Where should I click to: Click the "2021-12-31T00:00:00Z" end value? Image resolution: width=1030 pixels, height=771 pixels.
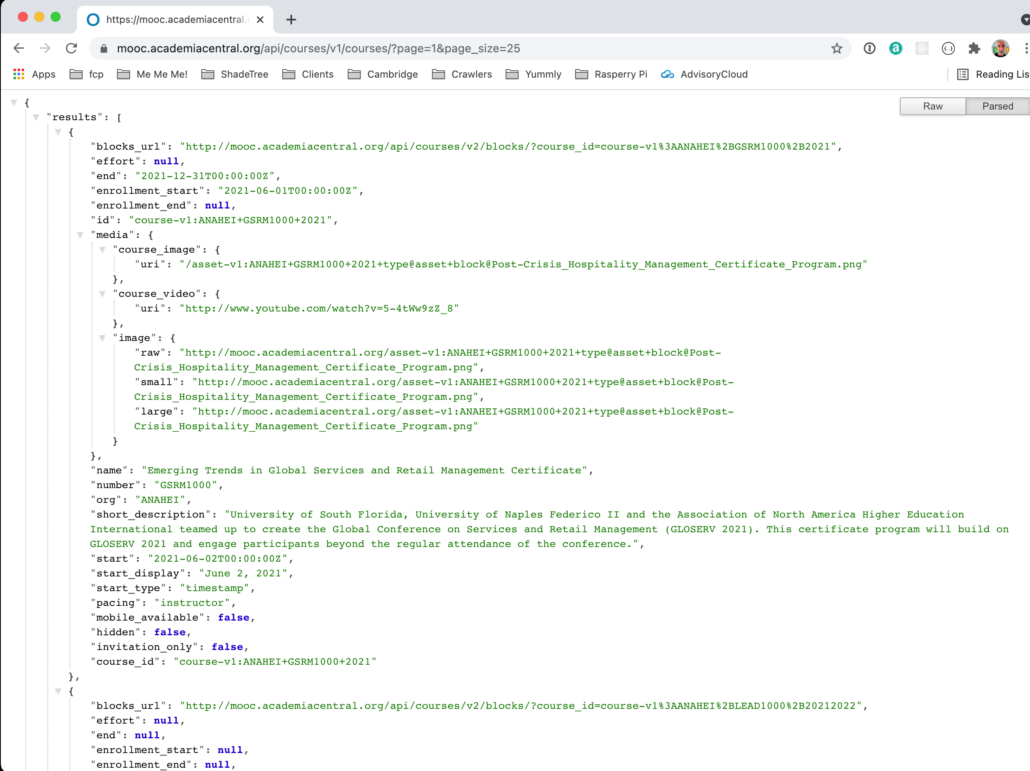(x=206, y=176)
